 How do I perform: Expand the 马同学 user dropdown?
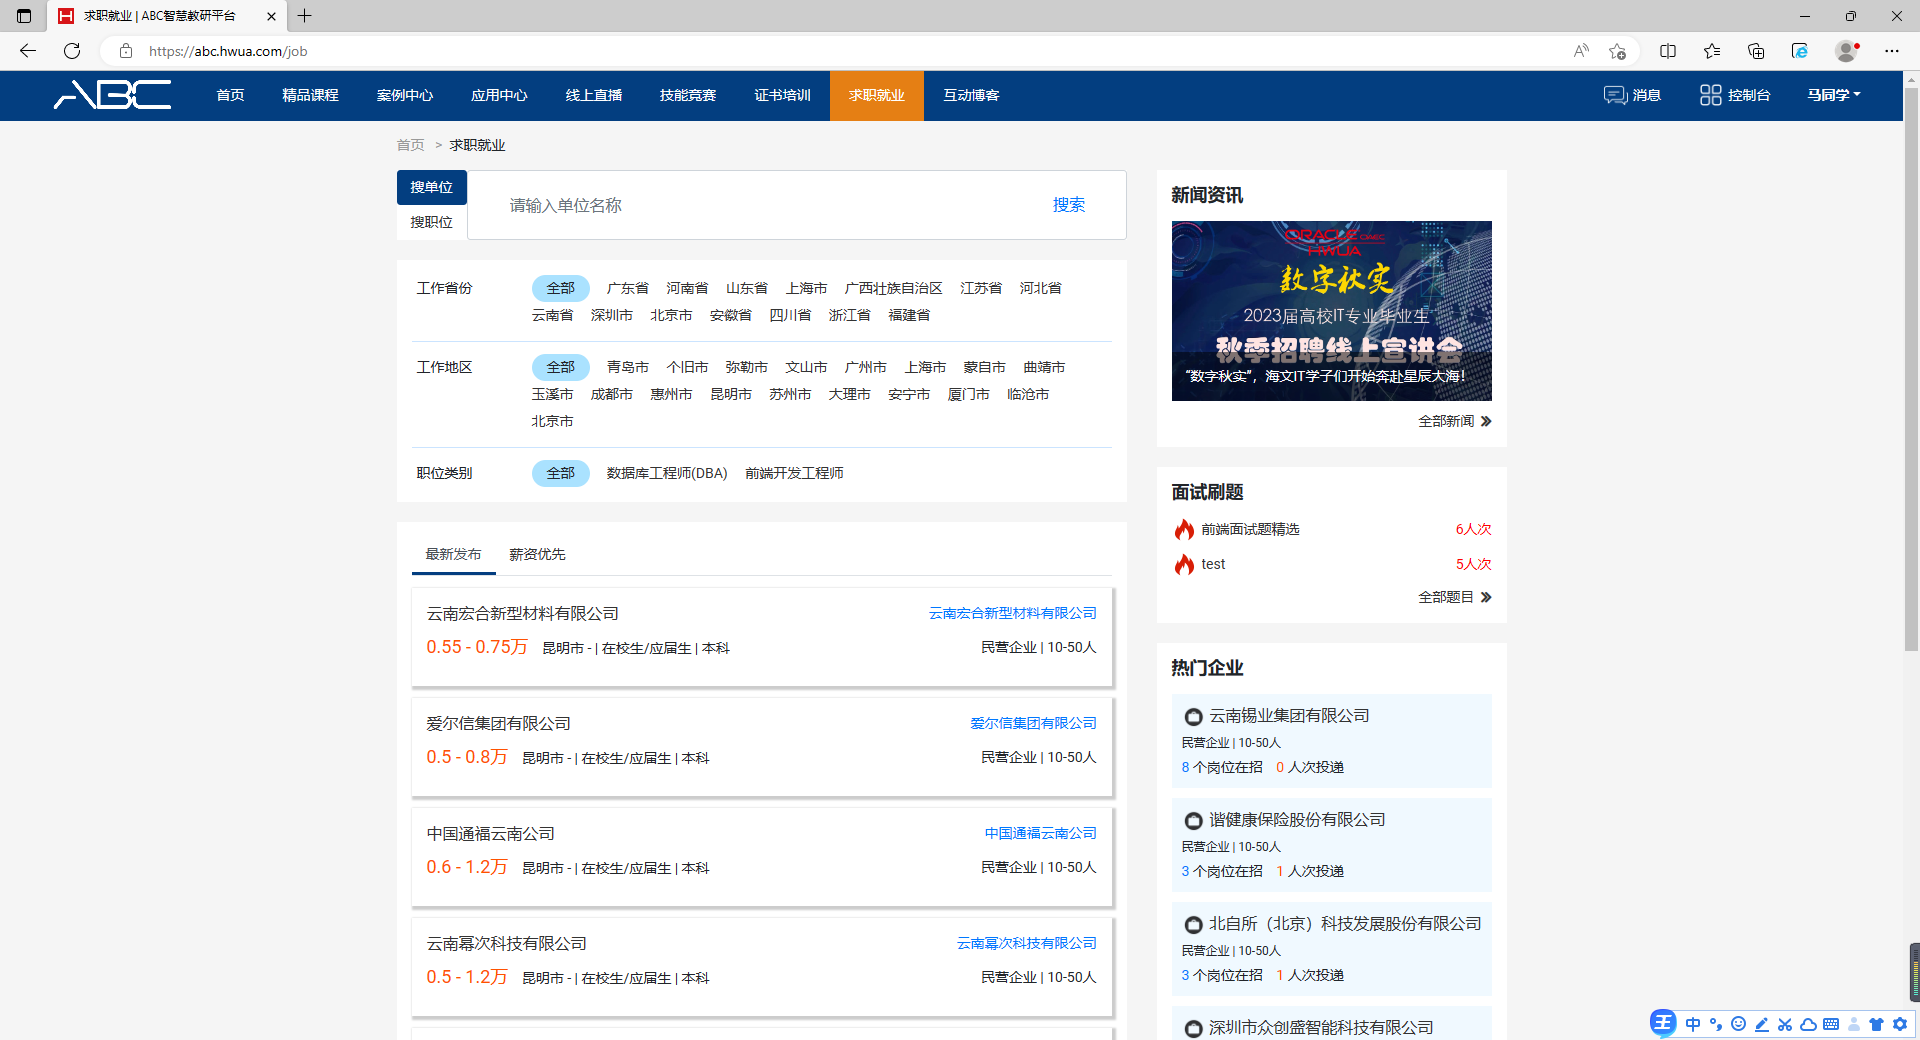point(1834,95)
